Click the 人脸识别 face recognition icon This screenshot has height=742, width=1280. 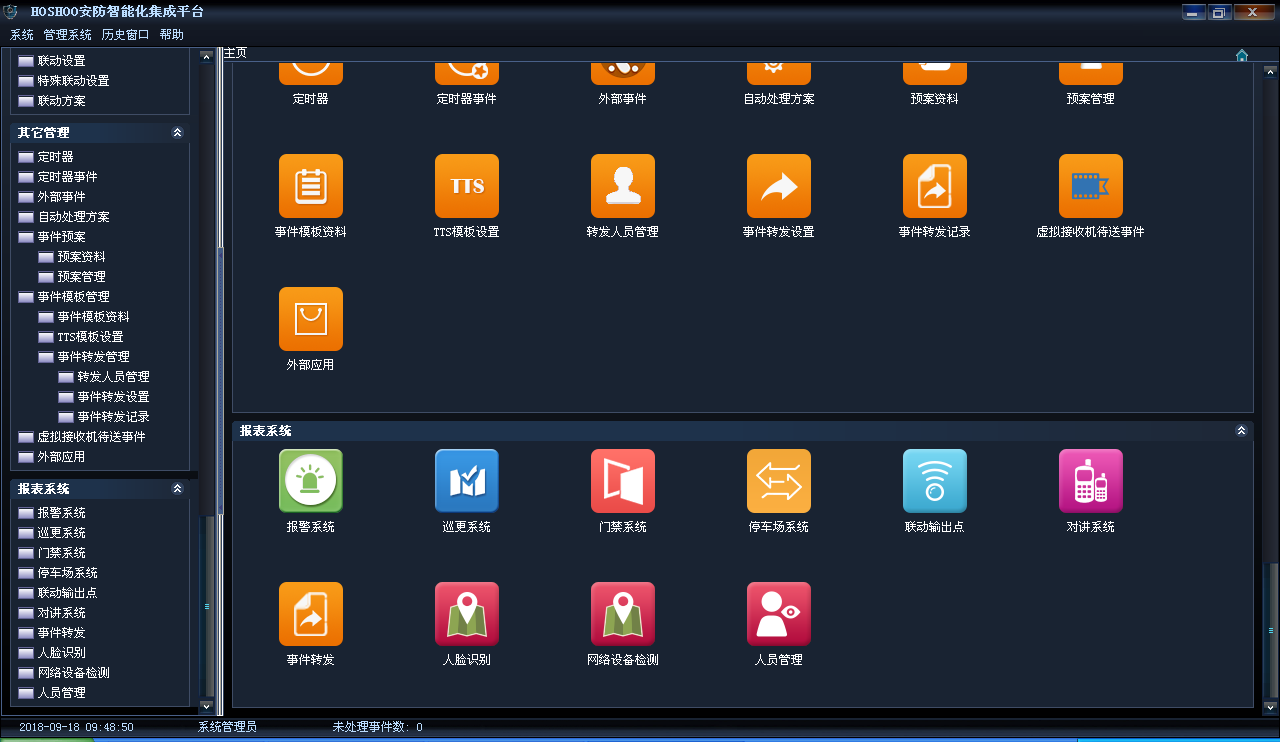[x=466, y=614]
